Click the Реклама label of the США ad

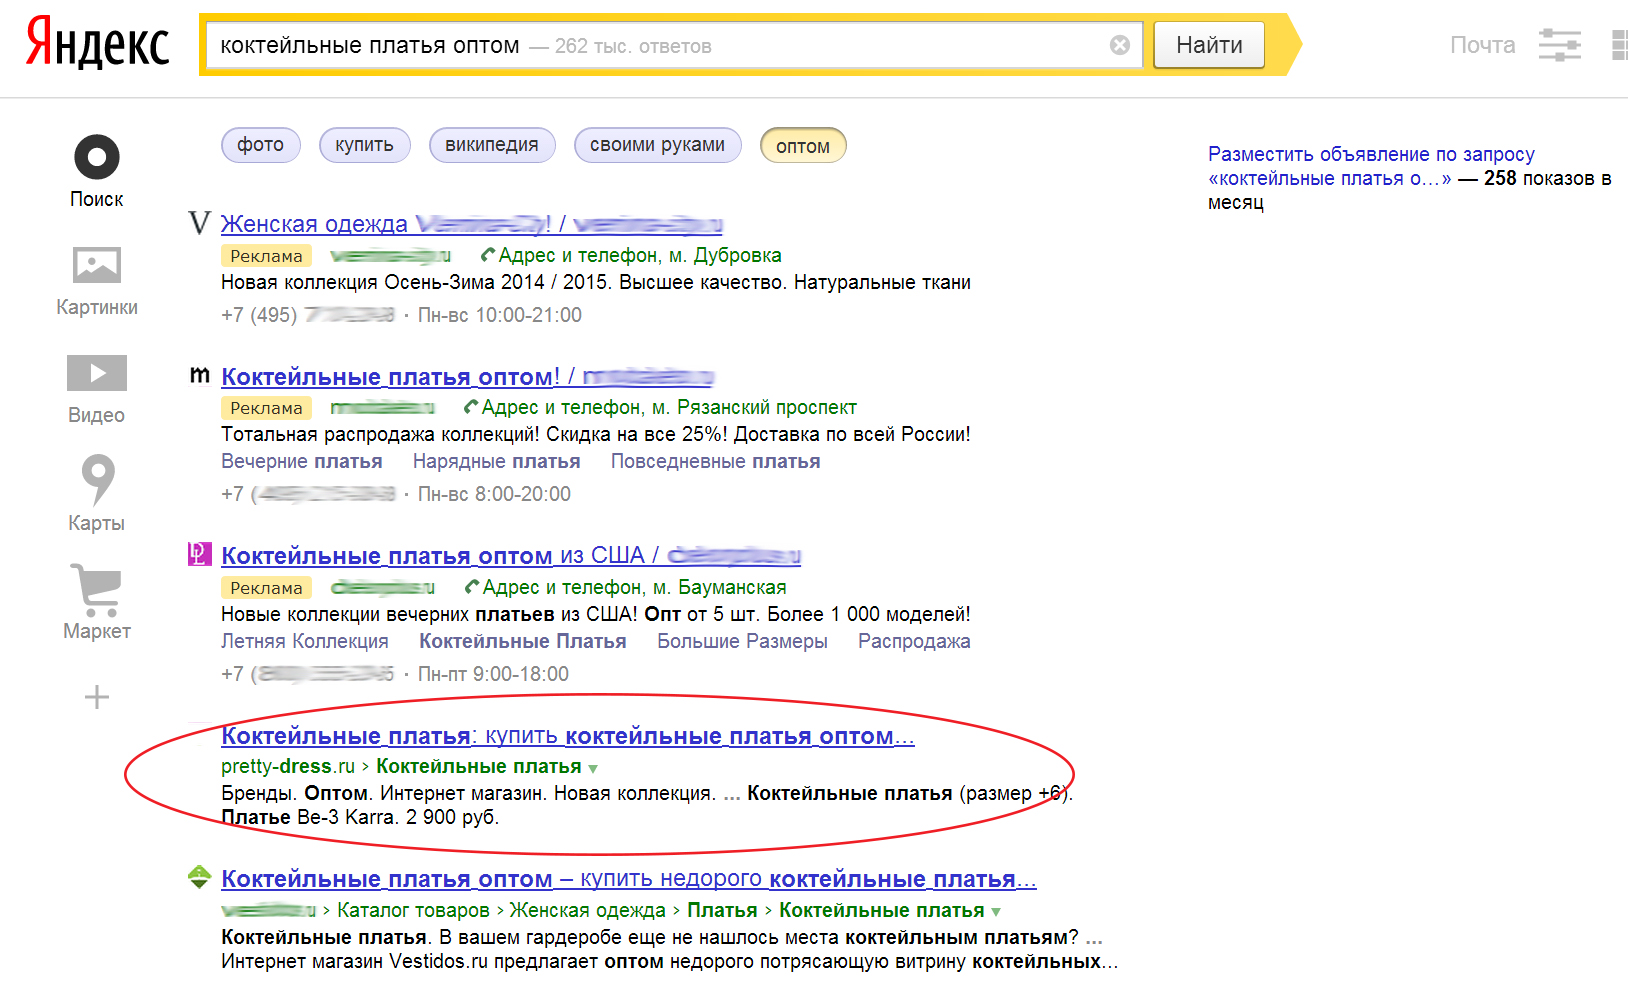266,588
